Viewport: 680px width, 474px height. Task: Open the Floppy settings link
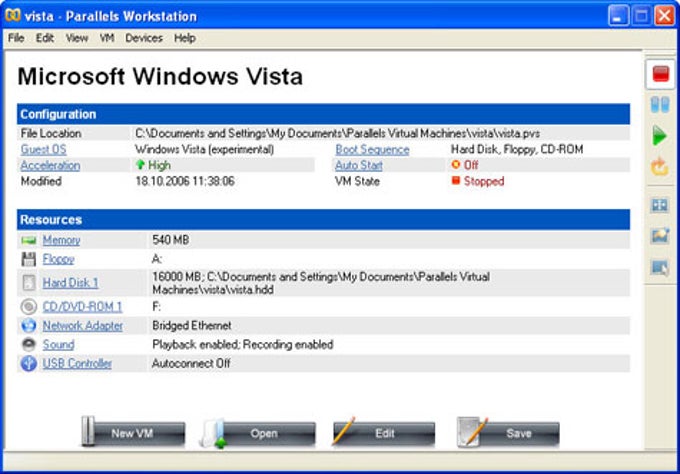tap(59, 259)
